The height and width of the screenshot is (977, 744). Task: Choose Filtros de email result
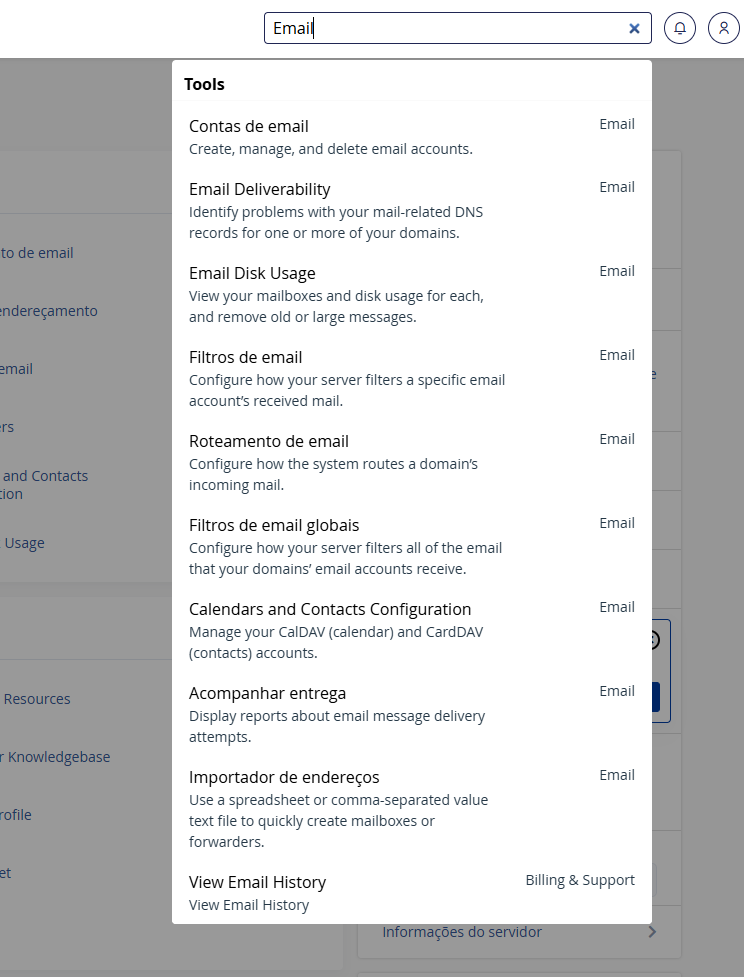[246, 357]
